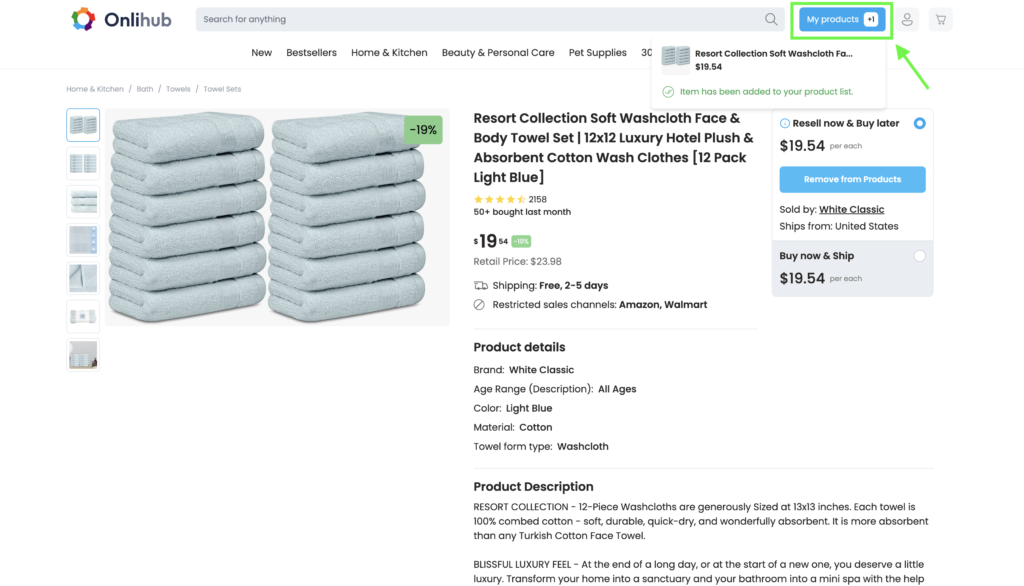The width and height of the screenshot is (1024, 586).
Task: Open the White Classic seller link
Action: tap(851, 210)
